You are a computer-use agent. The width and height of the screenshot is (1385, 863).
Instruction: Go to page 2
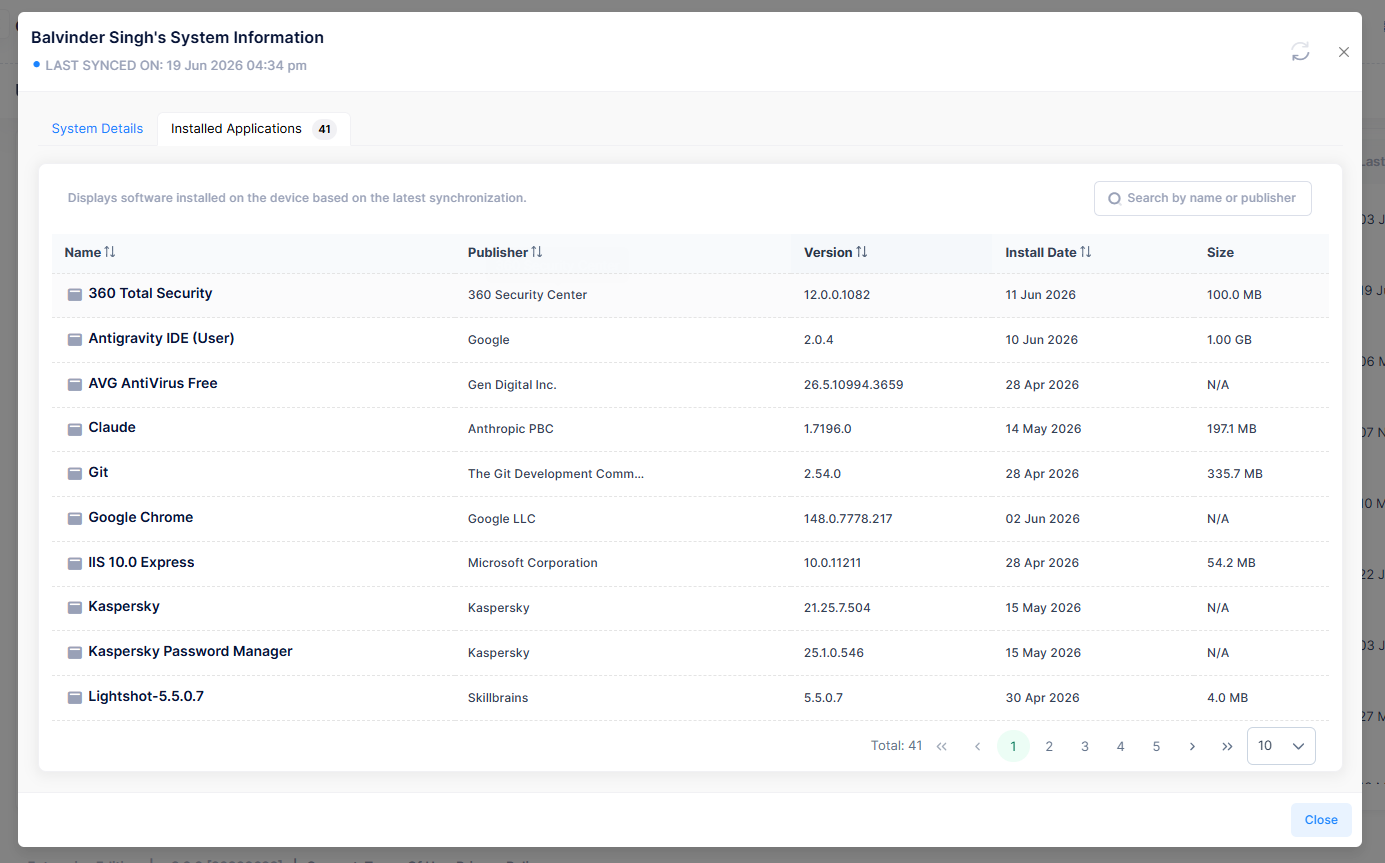[1049, 746]
